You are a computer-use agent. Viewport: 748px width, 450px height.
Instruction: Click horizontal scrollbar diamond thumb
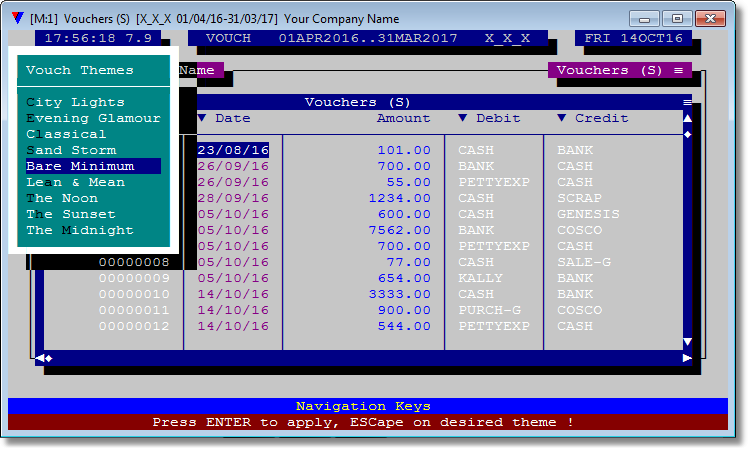(49, 358)
